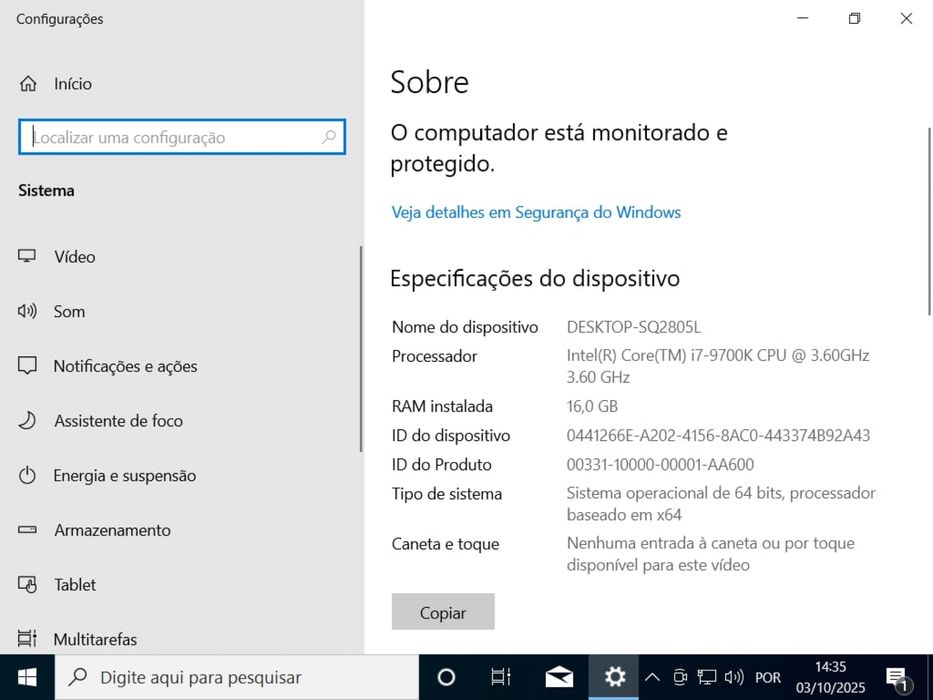Image resolution: width=933 pixels, height=700 pixels.
Task: Click the Sistema sidebar heading
Action: 46,190
